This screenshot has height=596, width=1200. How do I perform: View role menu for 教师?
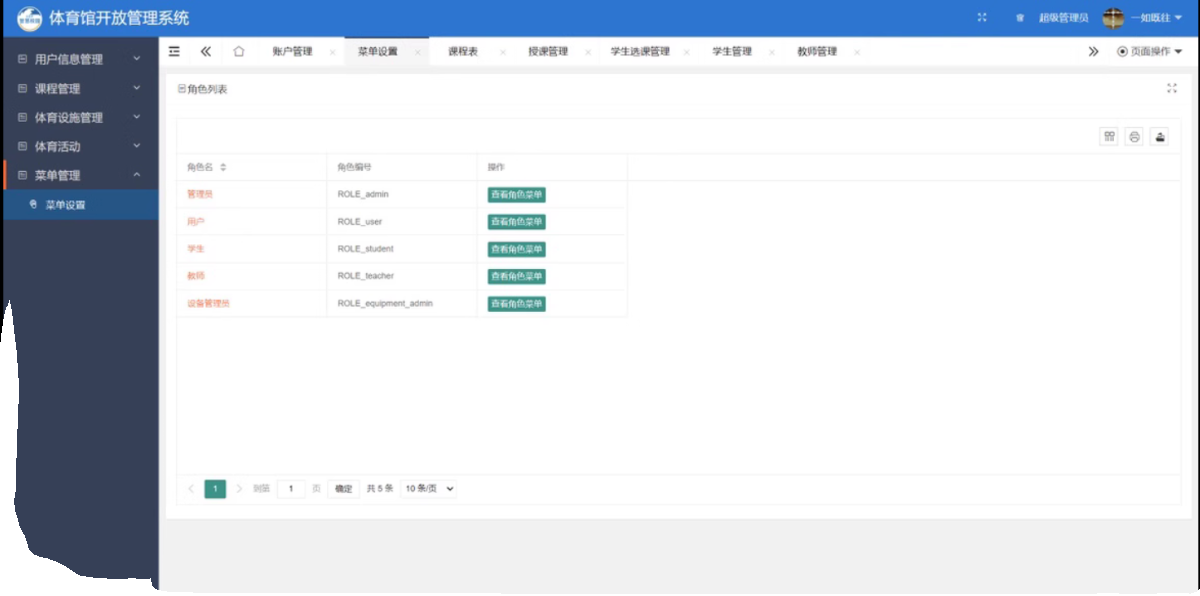[x=516, y=276]
